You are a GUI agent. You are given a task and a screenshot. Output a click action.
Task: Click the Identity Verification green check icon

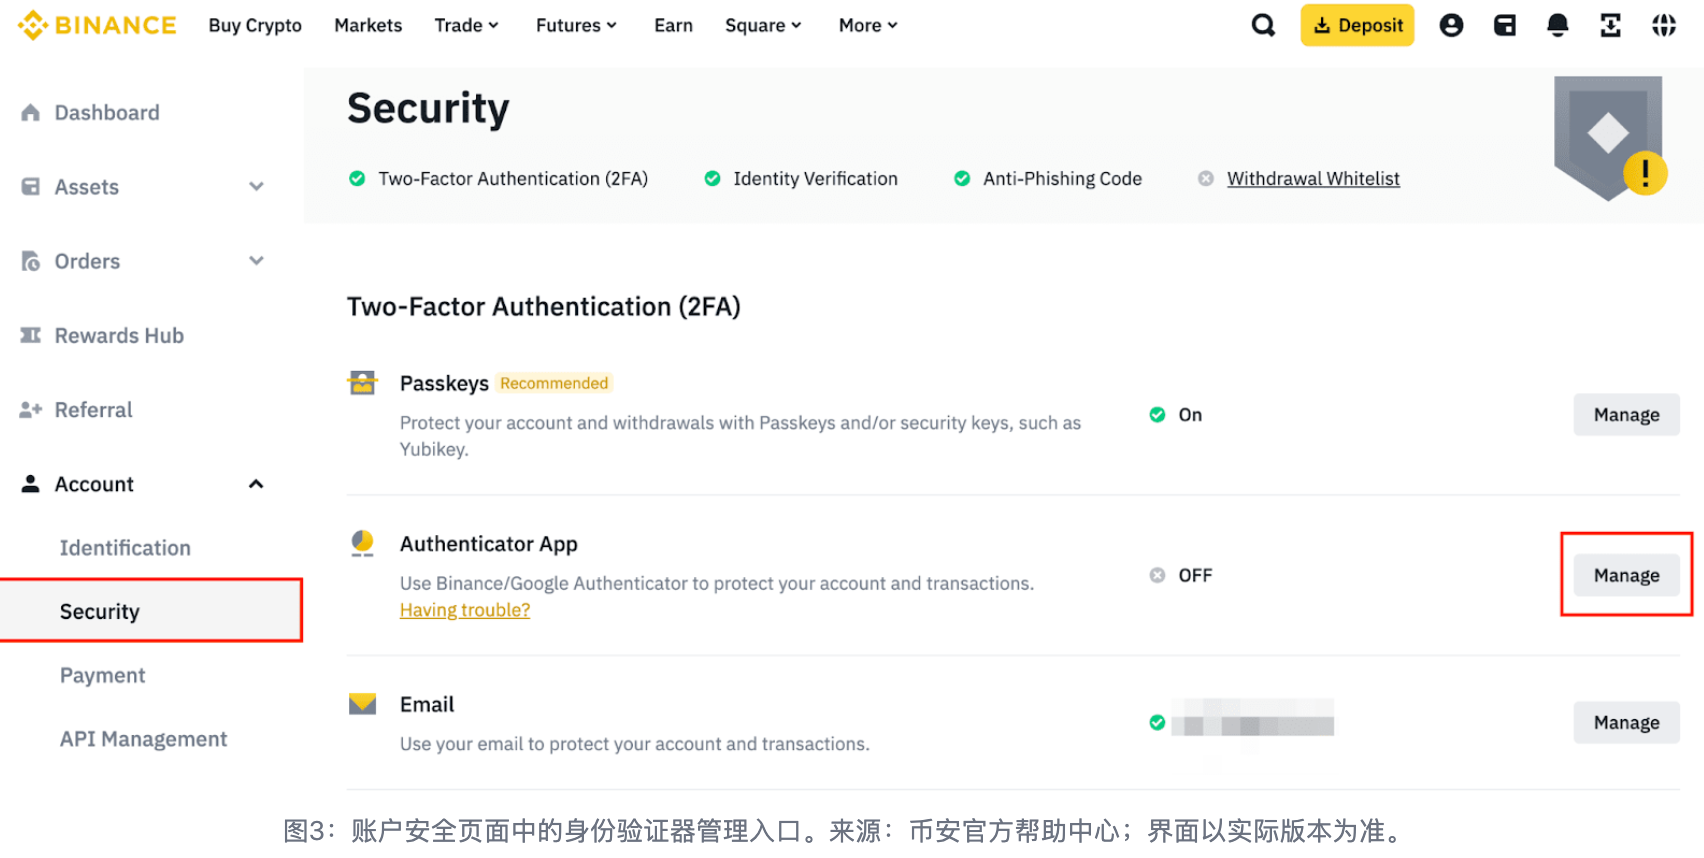click(x=712, y=179)
